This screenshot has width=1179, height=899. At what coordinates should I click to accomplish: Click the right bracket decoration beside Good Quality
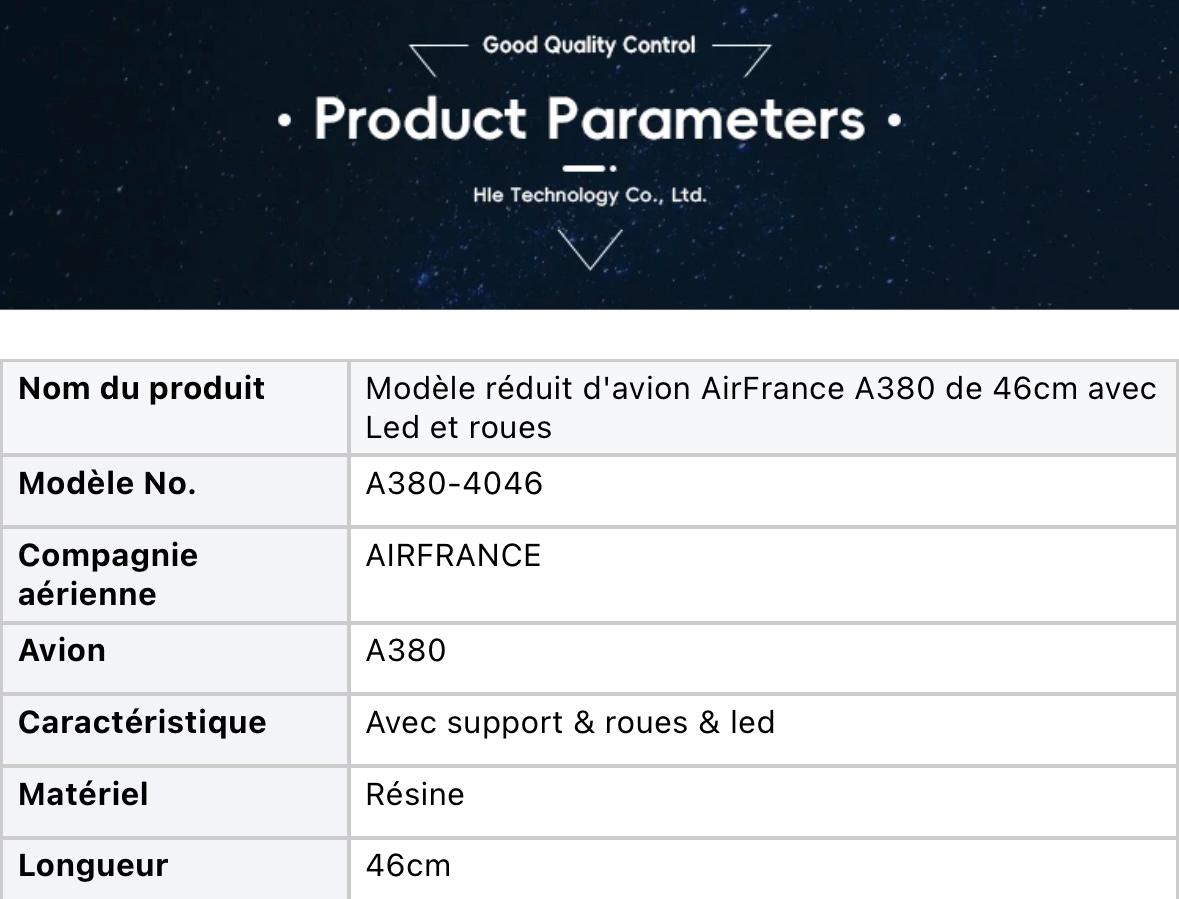click(741, 60)
